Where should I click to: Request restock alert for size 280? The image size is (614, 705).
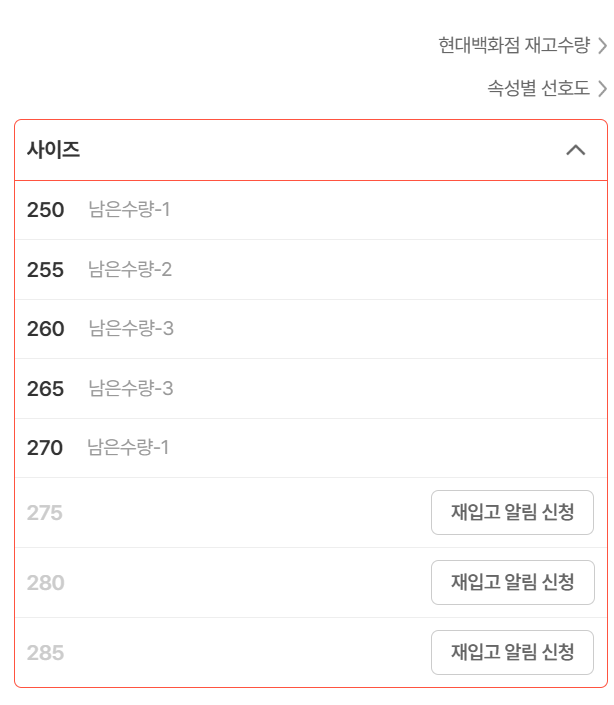click(512, 583)
